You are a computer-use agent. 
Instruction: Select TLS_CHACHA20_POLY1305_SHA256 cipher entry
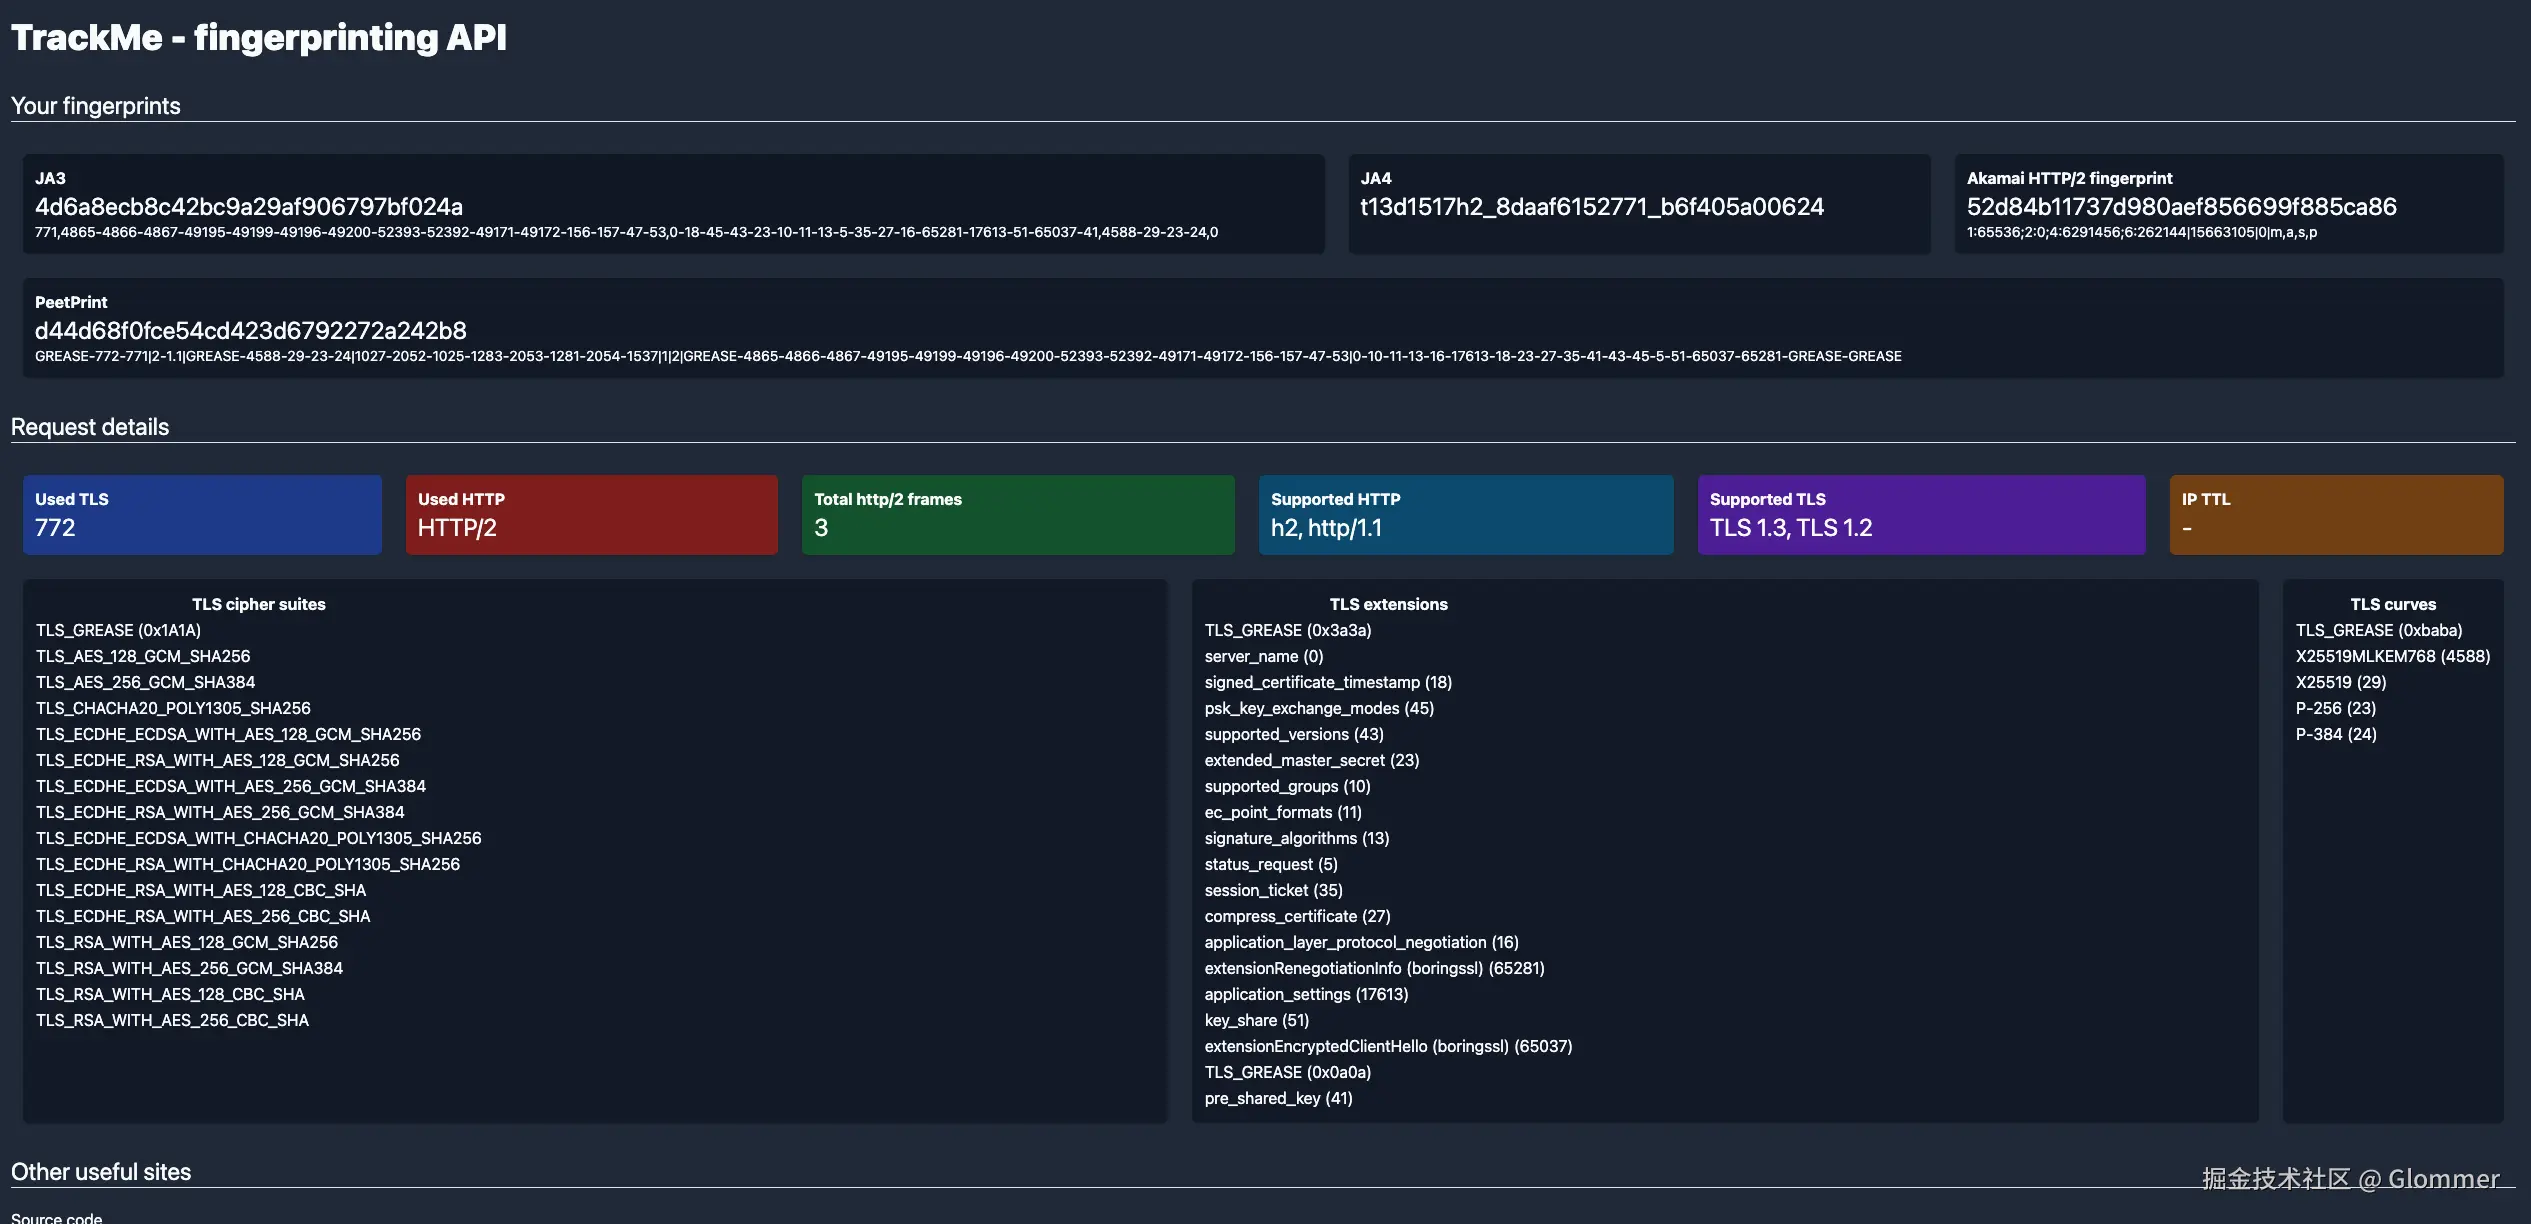(x=173, y=708)
